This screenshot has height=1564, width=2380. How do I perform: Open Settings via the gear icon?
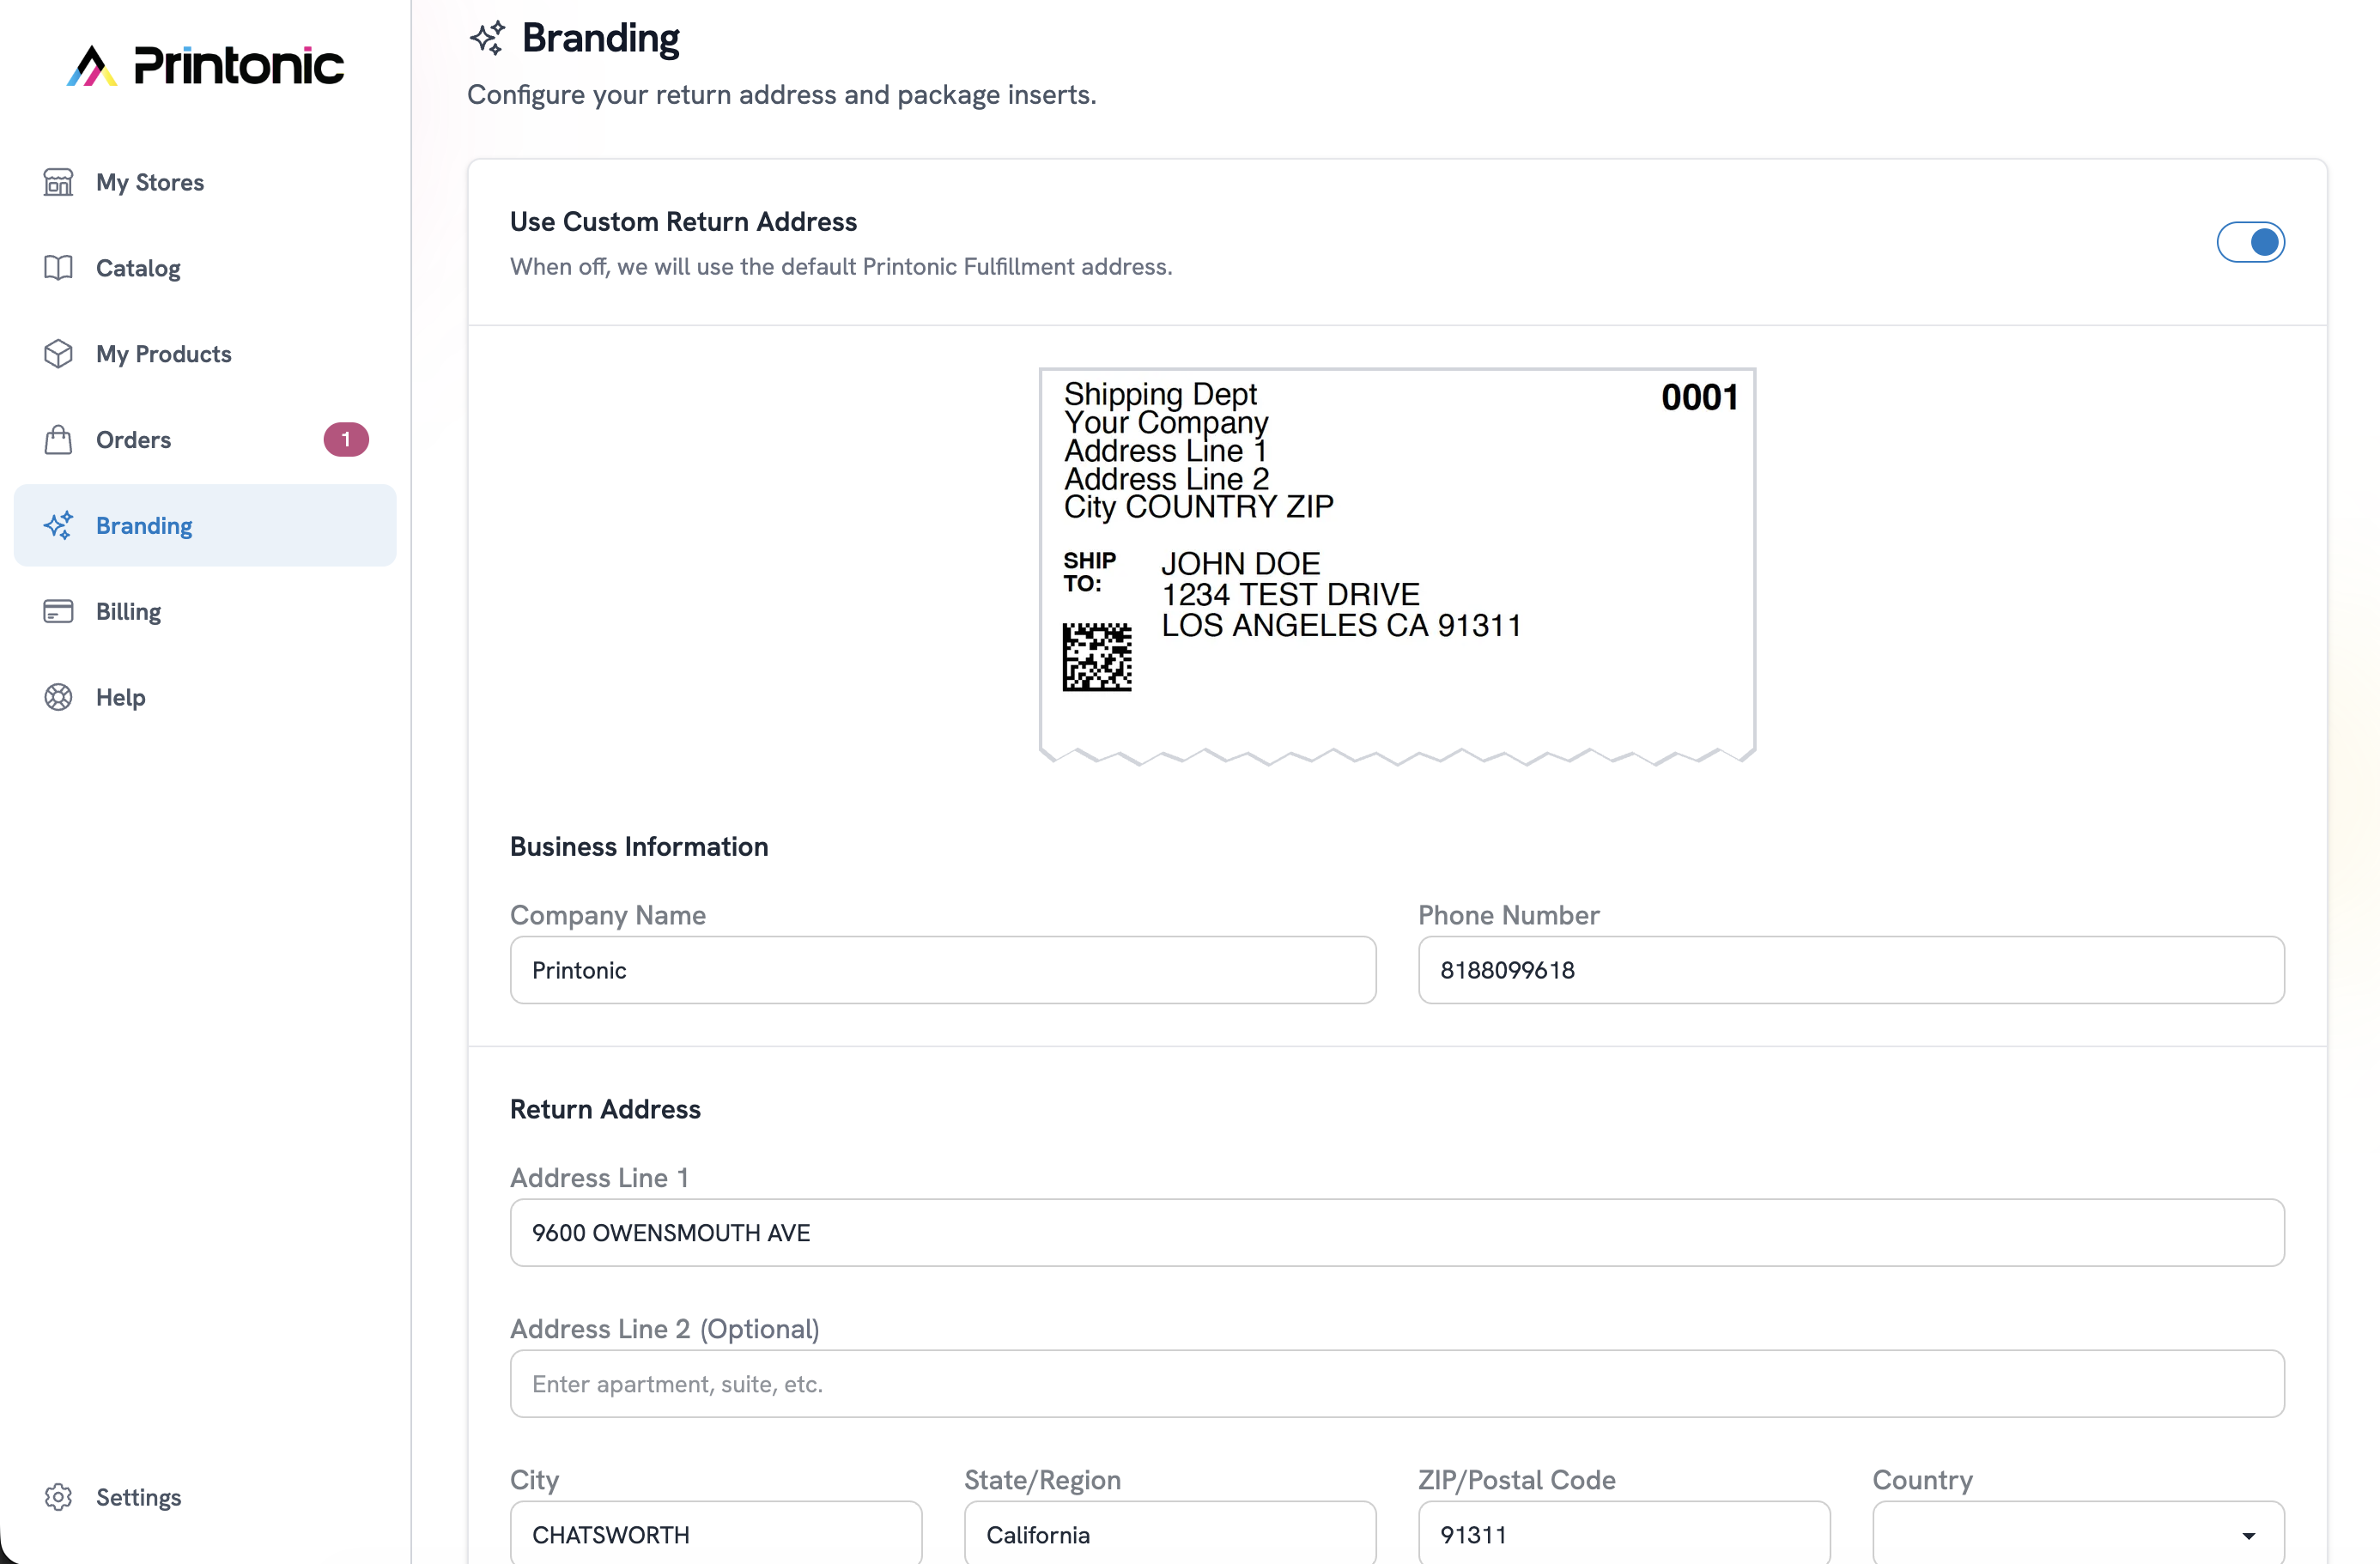(58, 1497)
